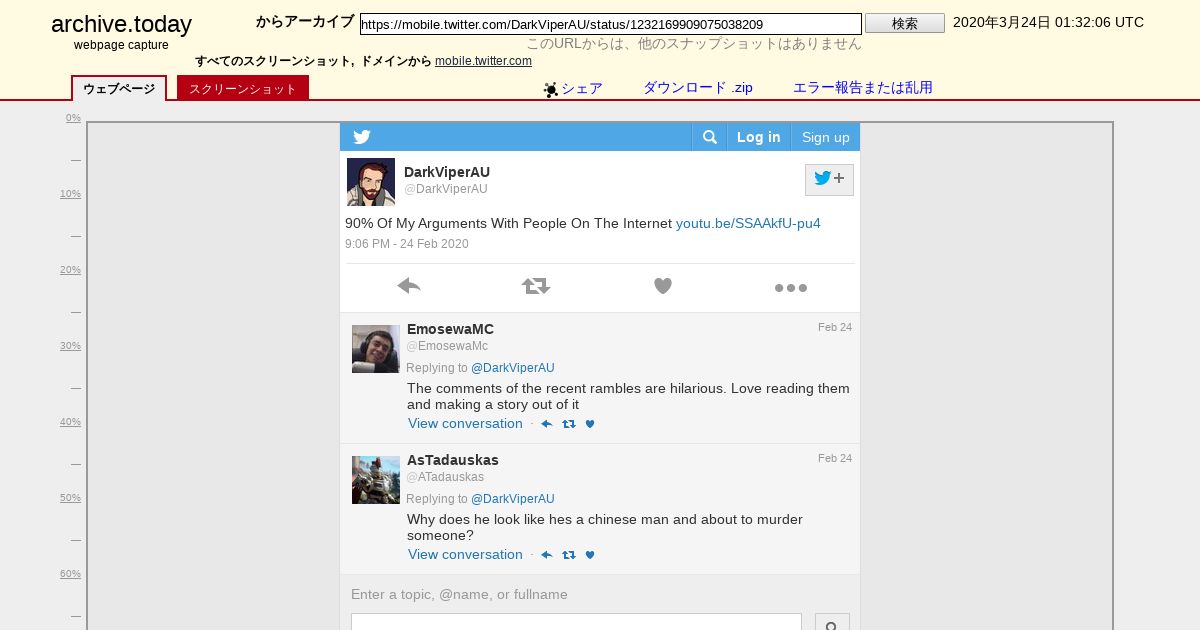Retweet DarkViperAU's main tweet
Screen dimensions: 1200x630
(x=536, y=287)
